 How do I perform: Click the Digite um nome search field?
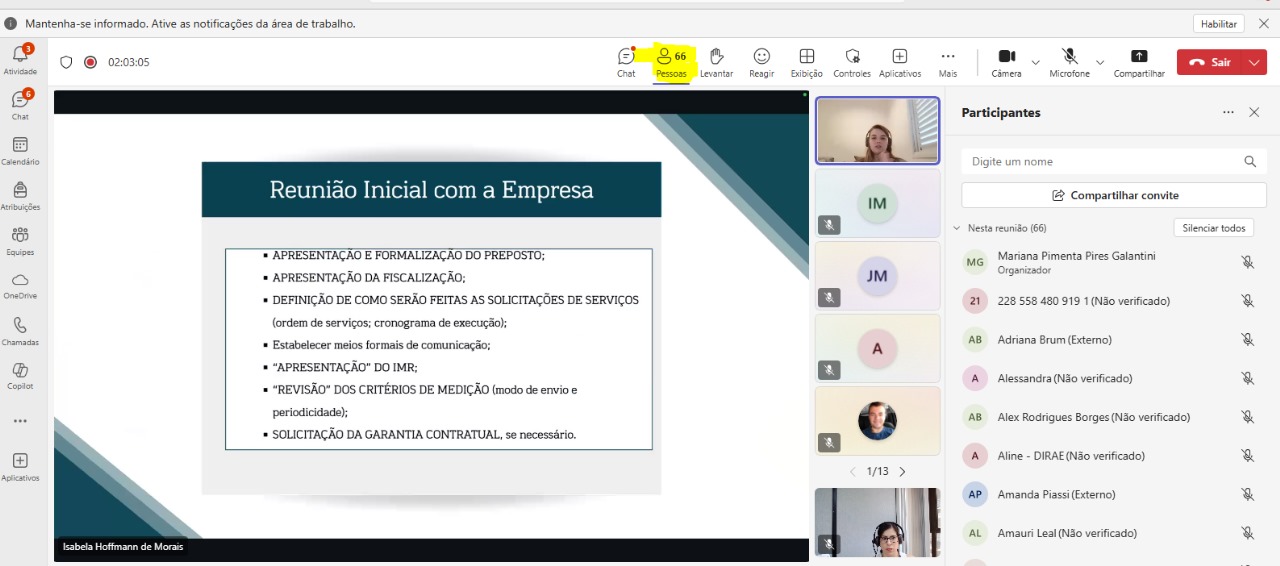(1114, 161)
